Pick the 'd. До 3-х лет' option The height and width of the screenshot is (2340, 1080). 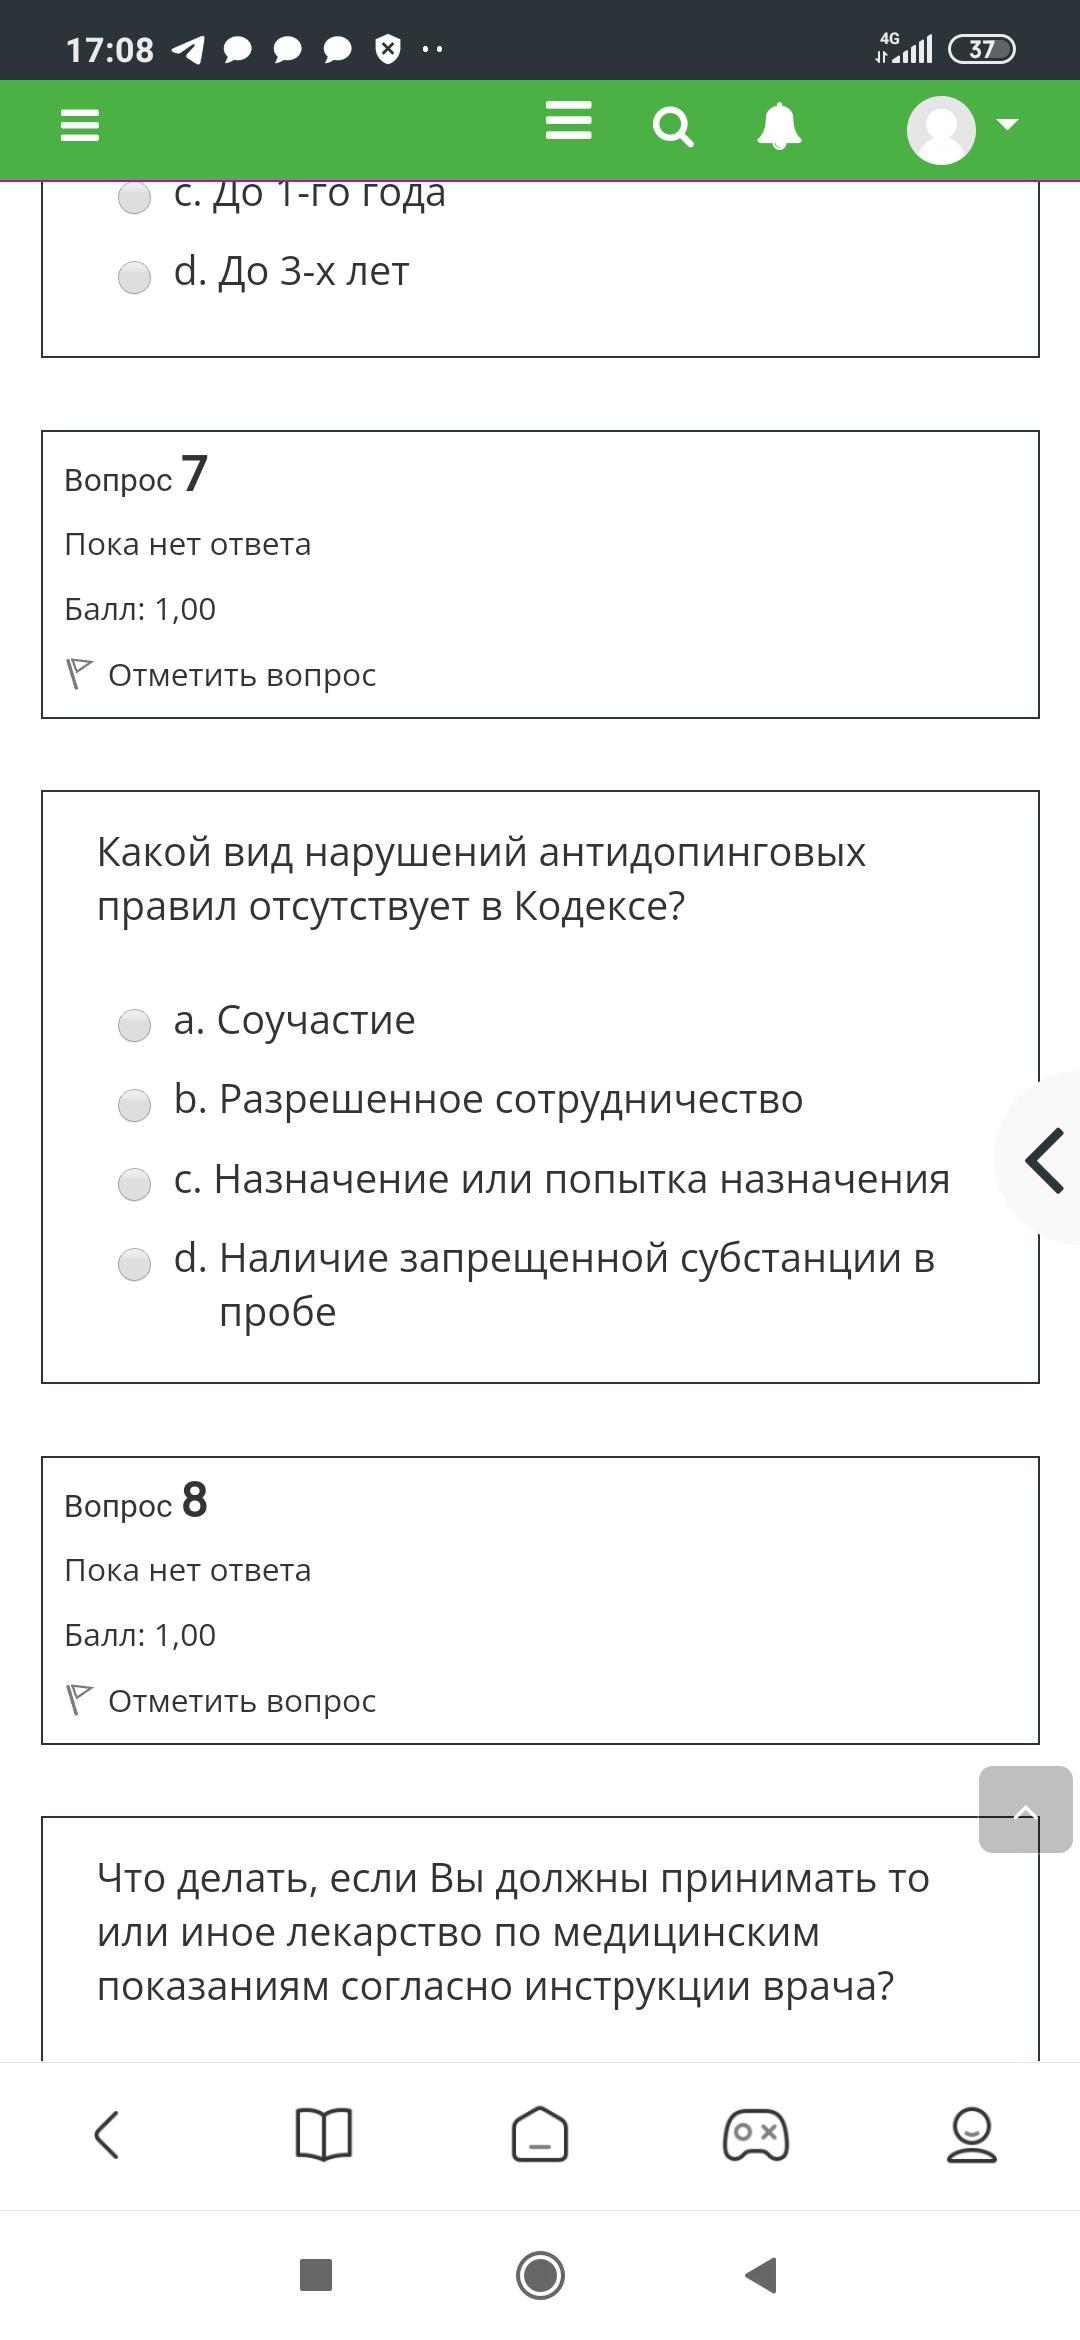tap(134, 277)
